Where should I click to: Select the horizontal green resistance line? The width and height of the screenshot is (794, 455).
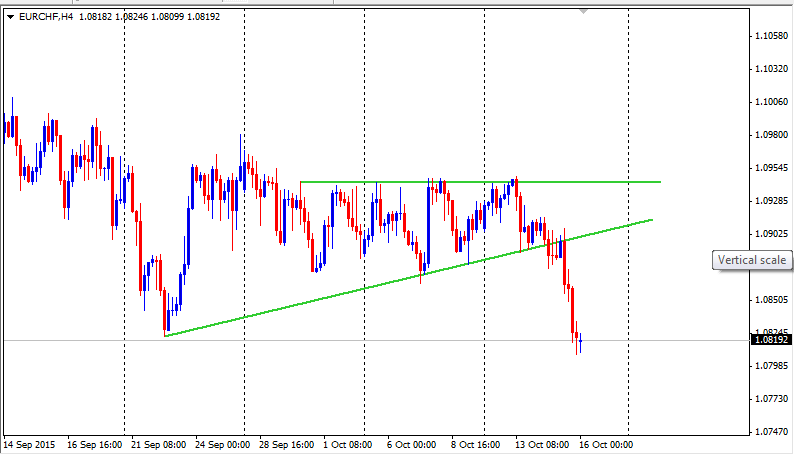click(x=480, y=182)
